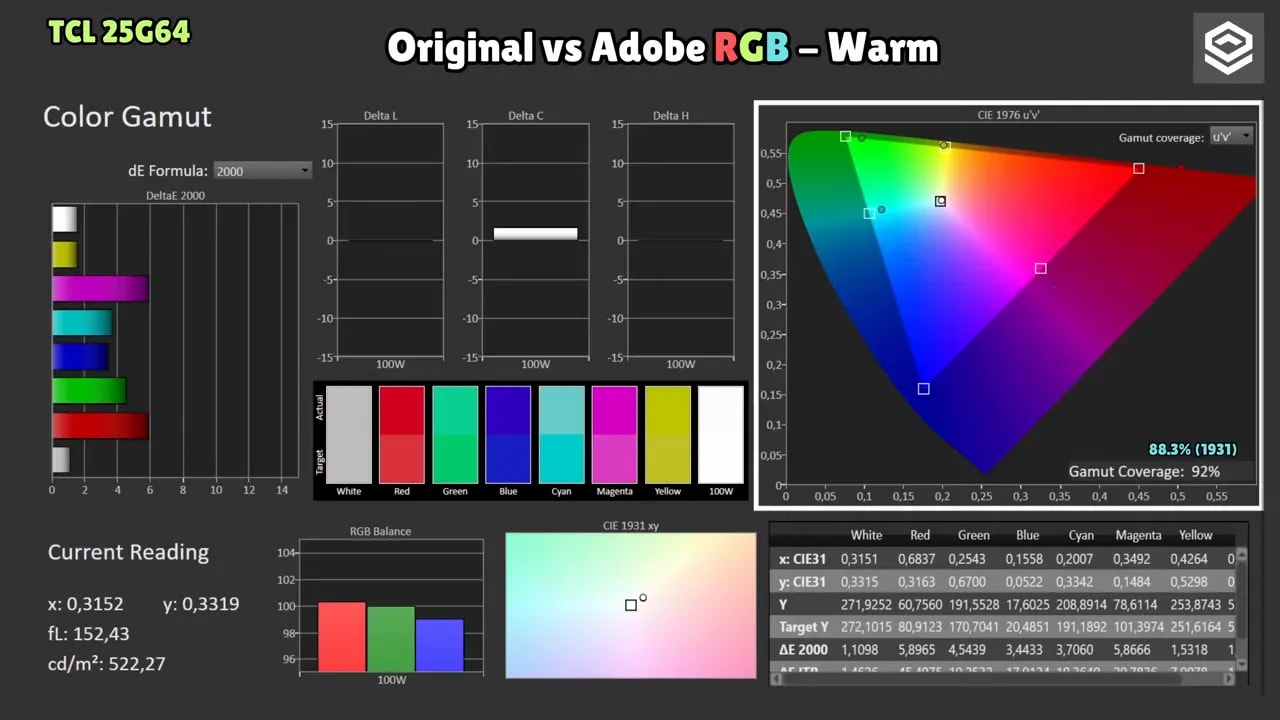This screenshot has height=720, width=1280.
Task: Click the yellow DeltaE 2000 bar
Action: 64,254
